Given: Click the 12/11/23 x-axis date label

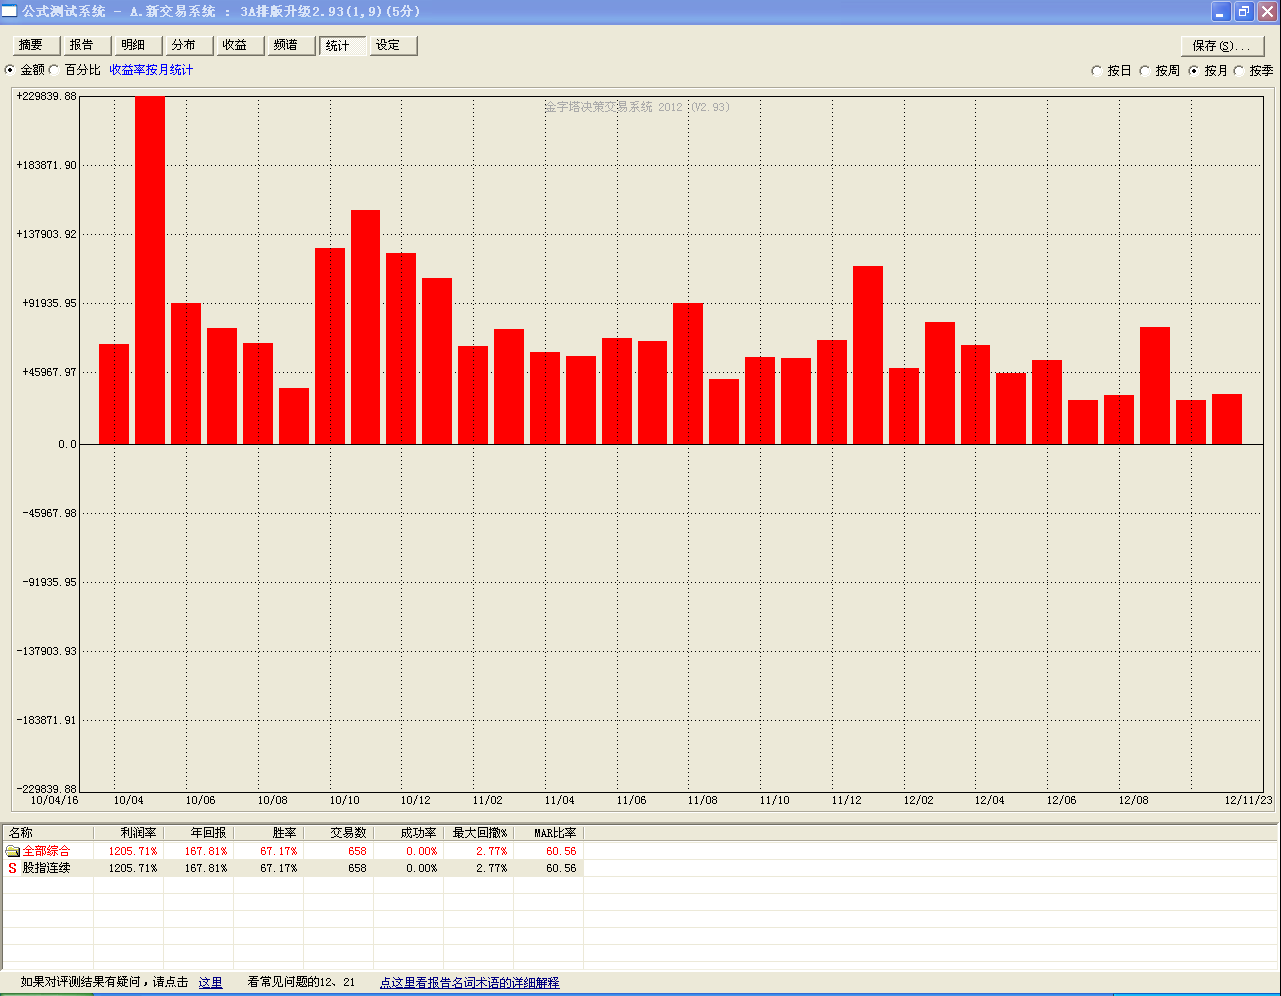Looking at the screenshot, I should [x=1248, y=800].
